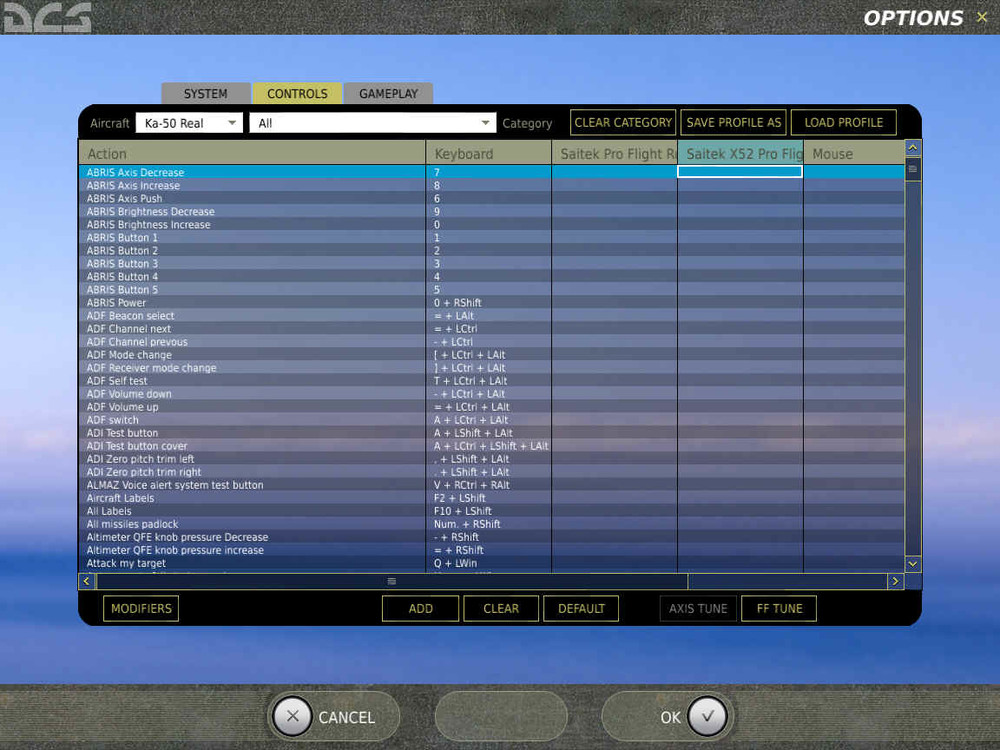Click the LOAD PROFILE button
This screenshot has height=750, width=1000.
coord(843,122)
